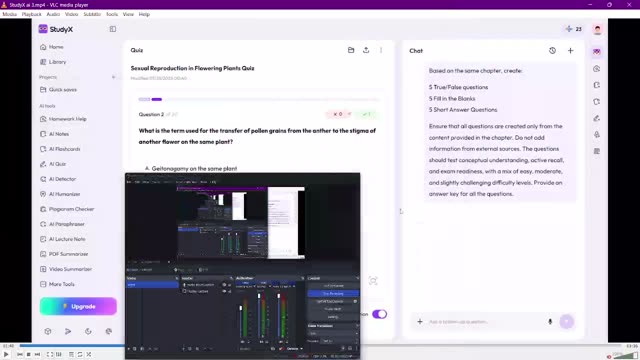
Task: Open the Subtitle menu in VLC
Action: [92, 14]
